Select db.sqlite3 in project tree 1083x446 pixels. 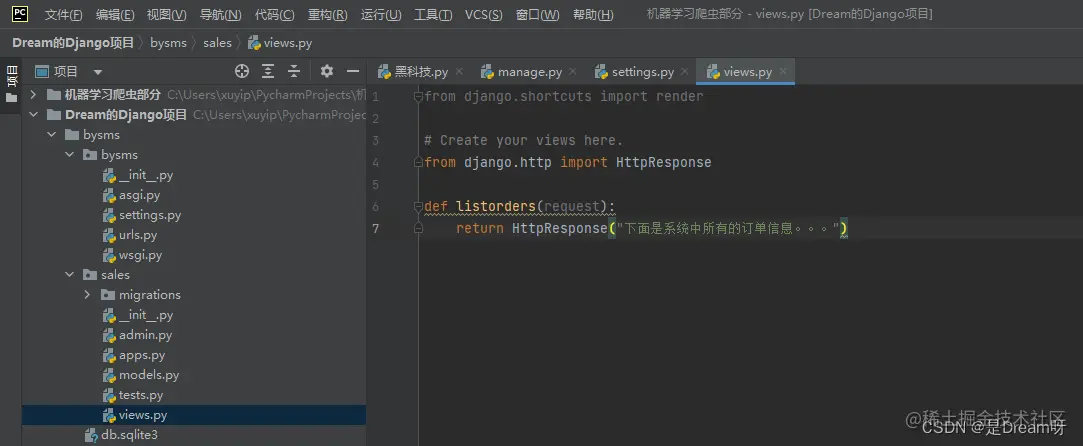pyautogui.click(x=194, y=435)
